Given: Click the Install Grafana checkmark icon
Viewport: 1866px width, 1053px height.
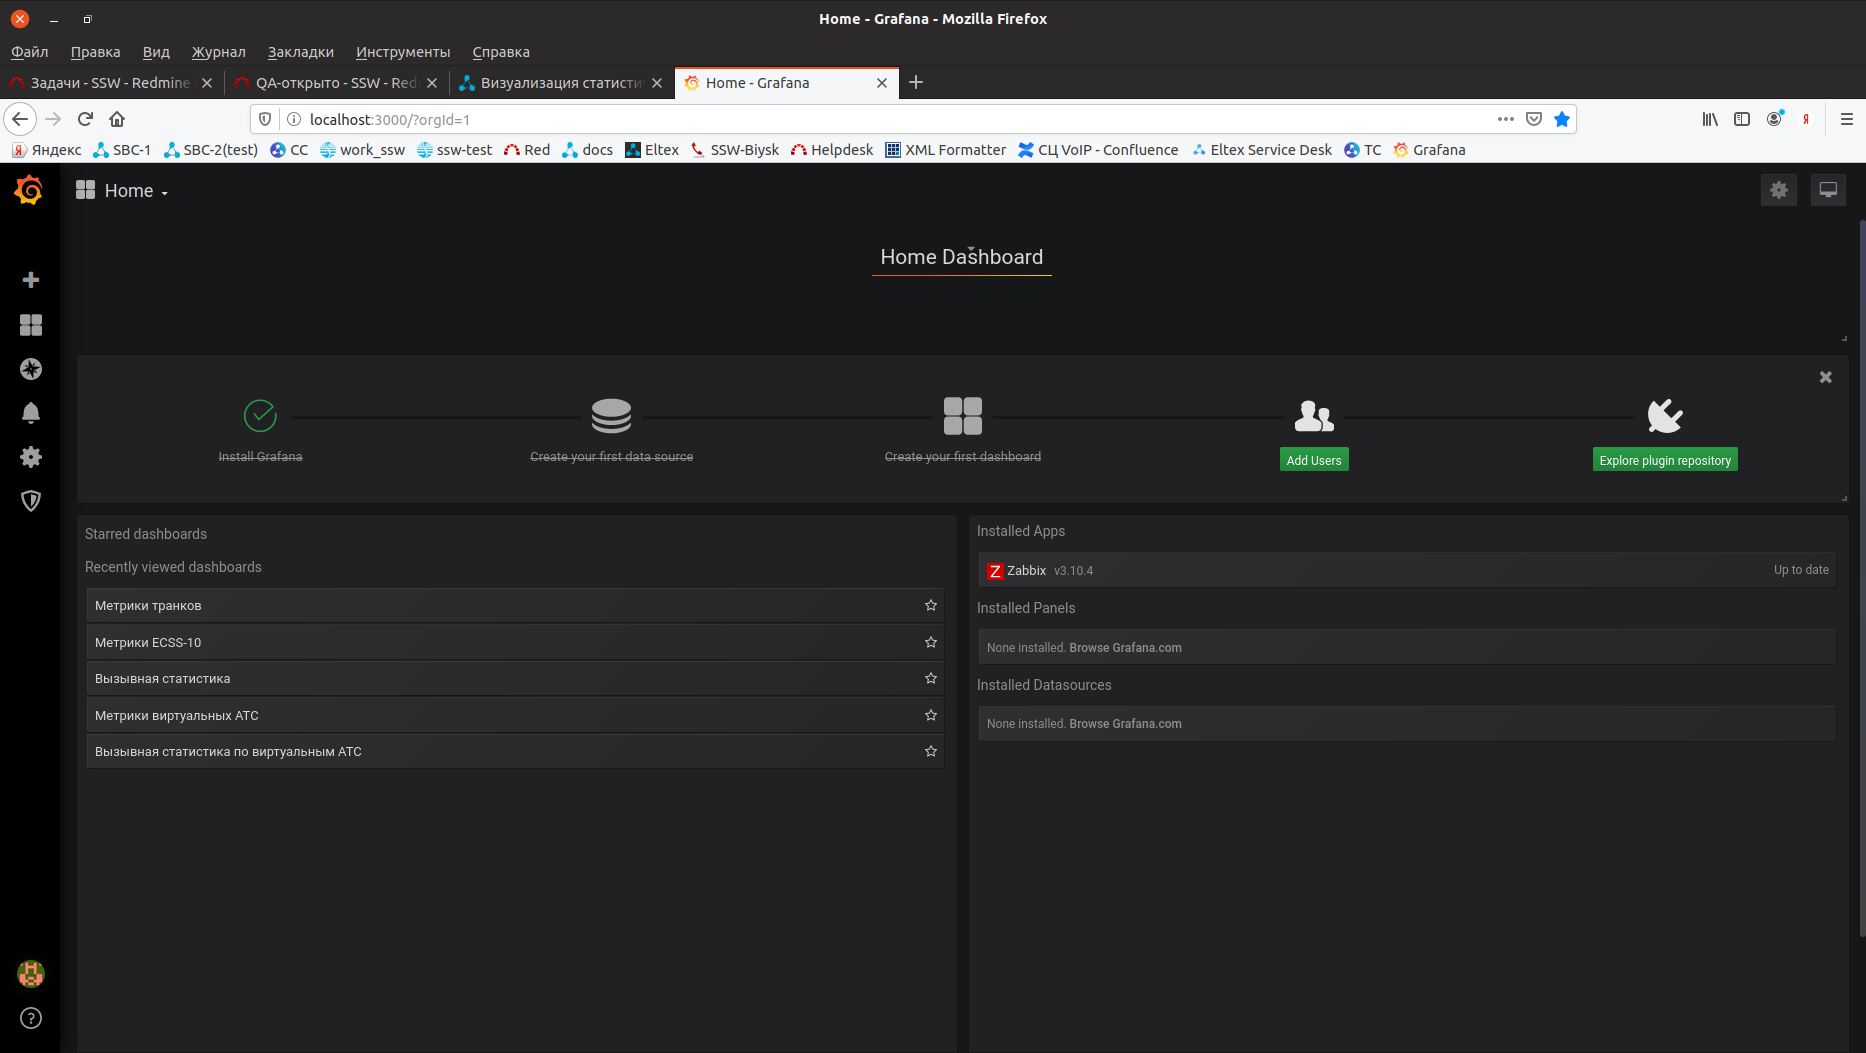Looking at the screenshot, I should pos(260,415).
